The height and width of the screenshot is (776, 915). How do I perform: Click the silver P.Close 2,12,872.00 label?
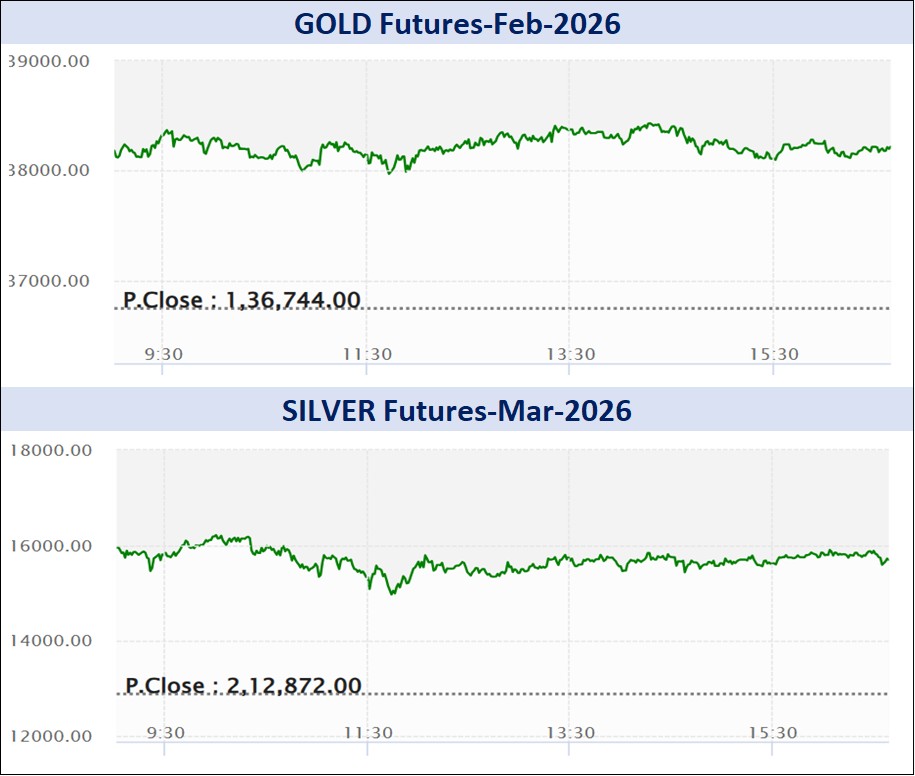click(242, 685)
